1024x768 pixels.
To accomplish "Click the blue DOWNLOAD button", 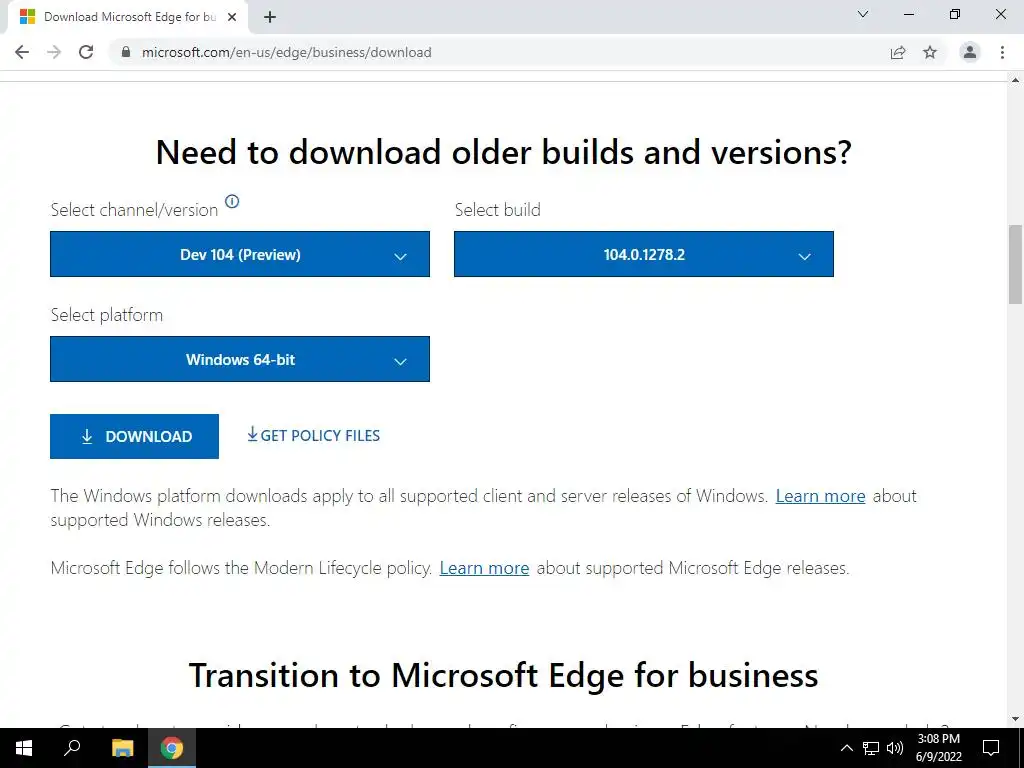I will (x=135, y=436).
